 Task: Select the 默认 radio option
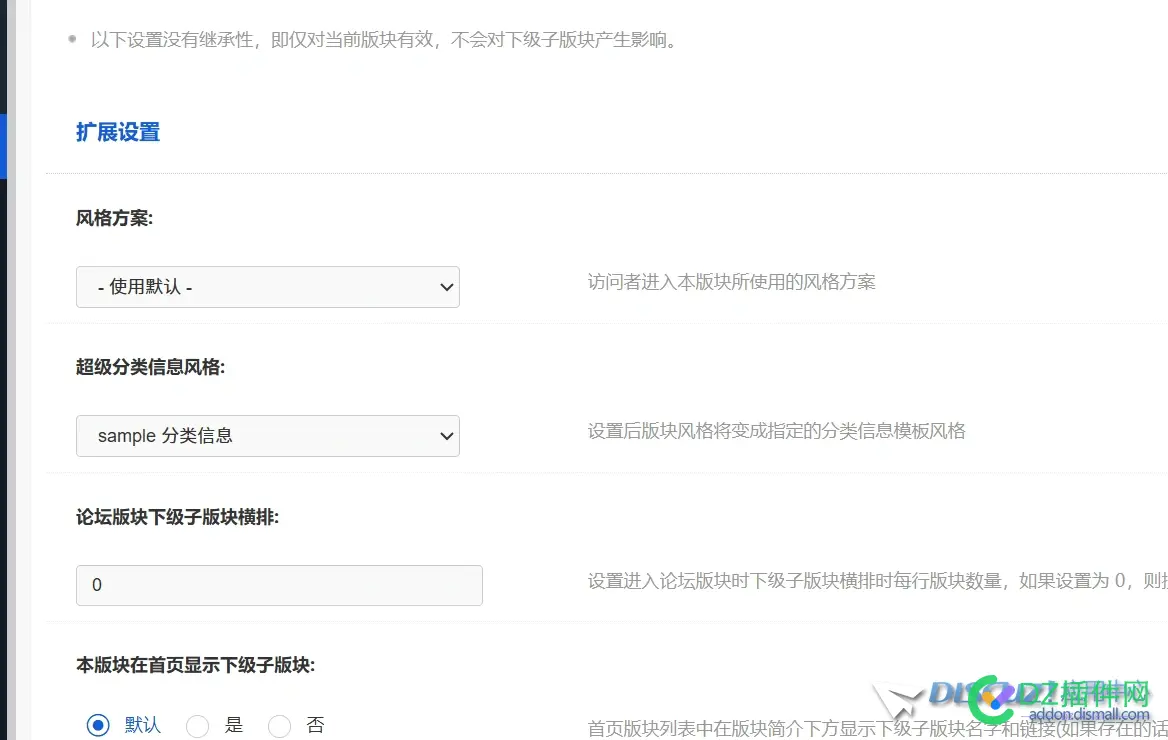(98, 725)
